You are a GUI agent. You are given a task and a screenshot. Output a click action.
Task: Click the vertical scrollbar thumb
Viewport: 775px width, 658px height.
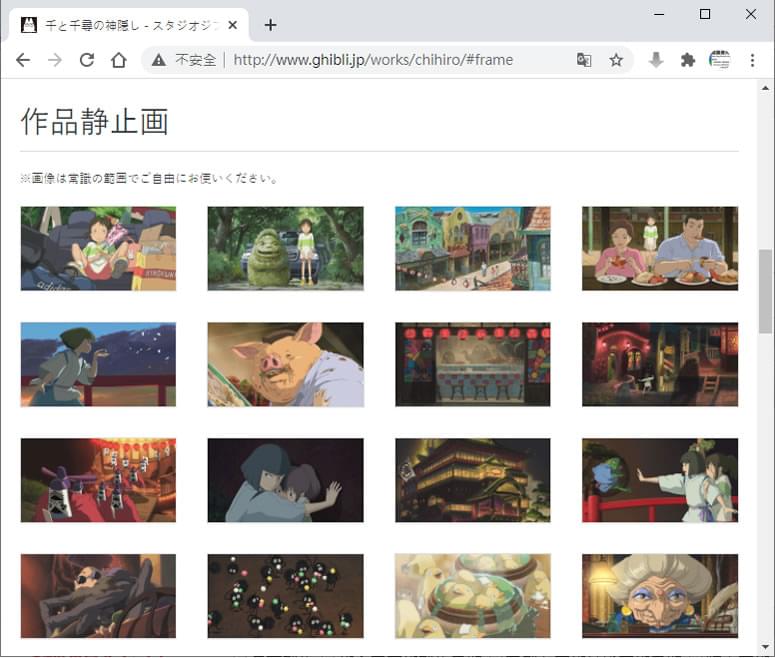point(766,292)
